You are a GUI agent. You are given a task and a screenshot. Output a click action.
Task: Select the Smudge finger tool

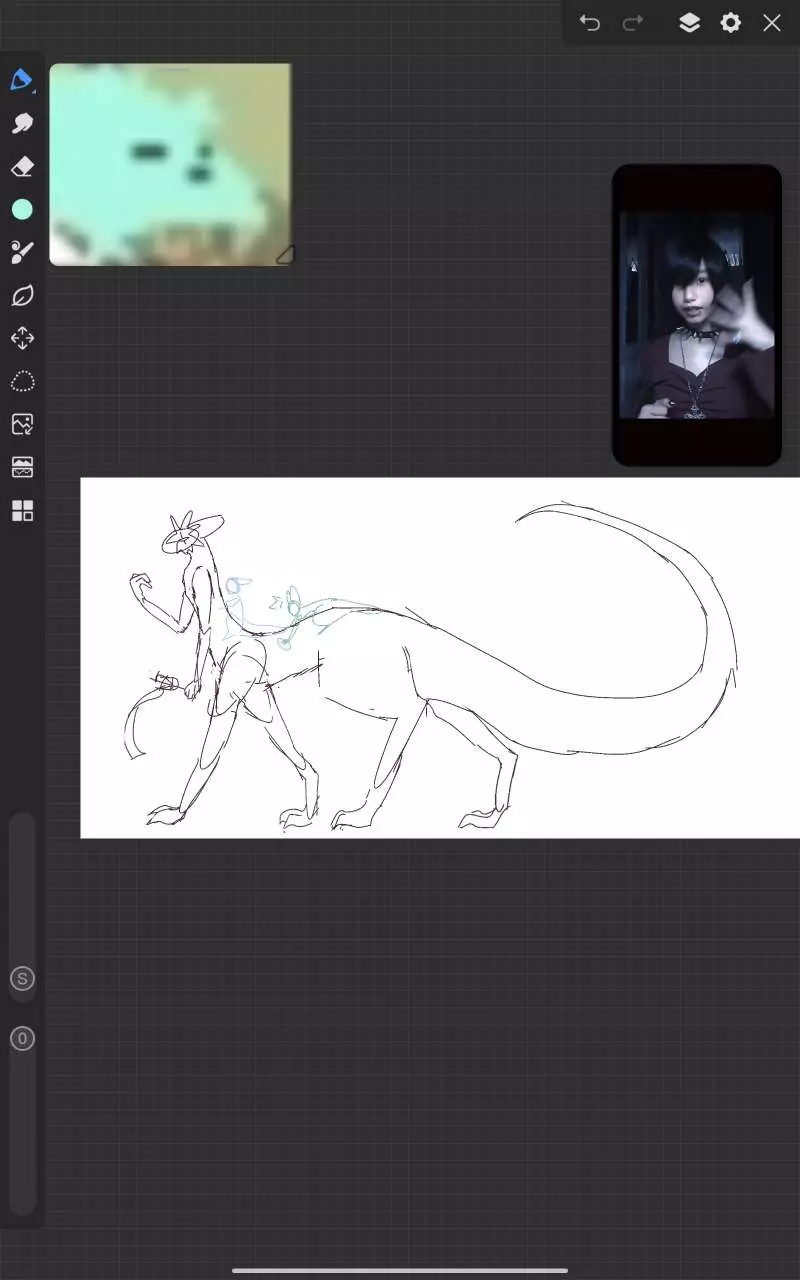click(x=22, y=123)
